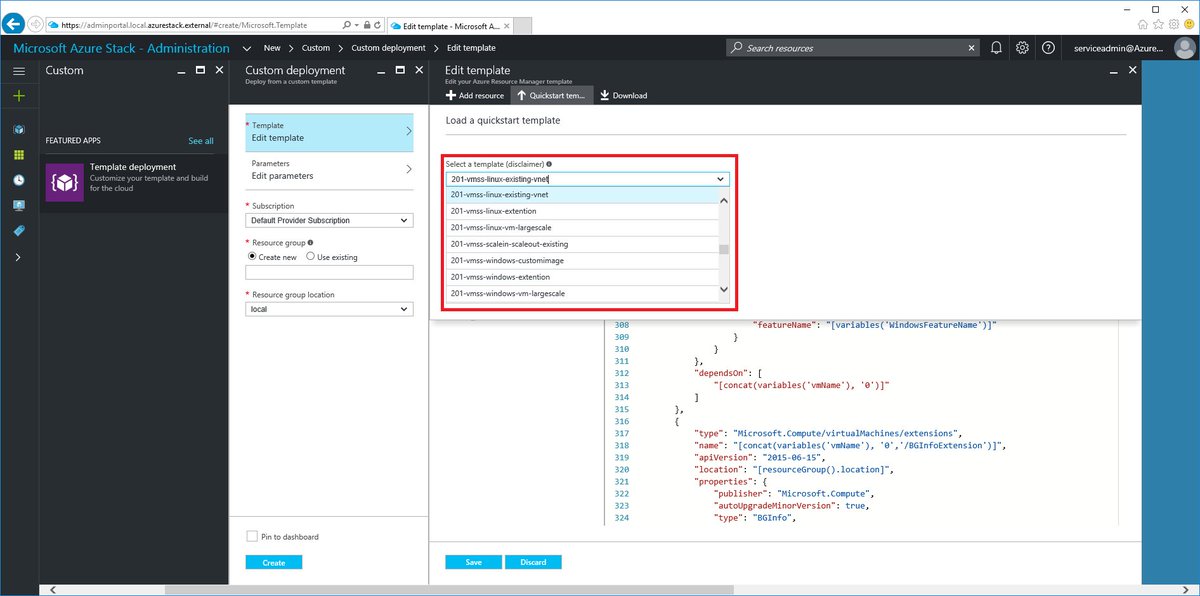This screenshot has height=596, width=1200.
Task: Open the Resource group location dropdown
Action: pos(329,309)
